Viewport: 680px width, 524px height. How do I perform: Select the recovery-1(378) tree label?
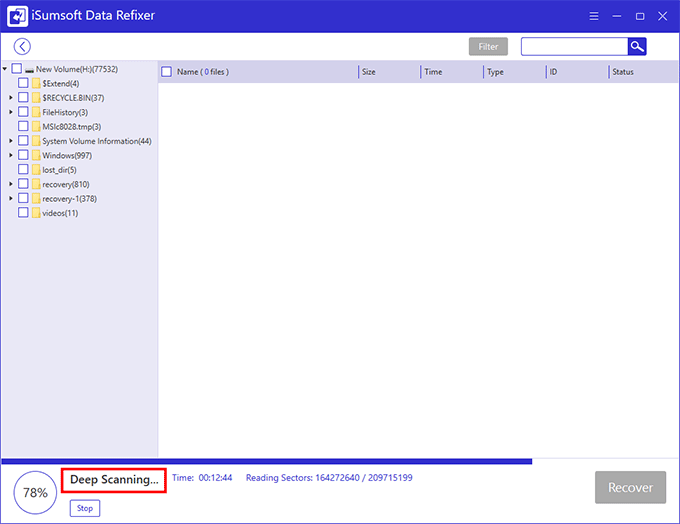[69, 199]
